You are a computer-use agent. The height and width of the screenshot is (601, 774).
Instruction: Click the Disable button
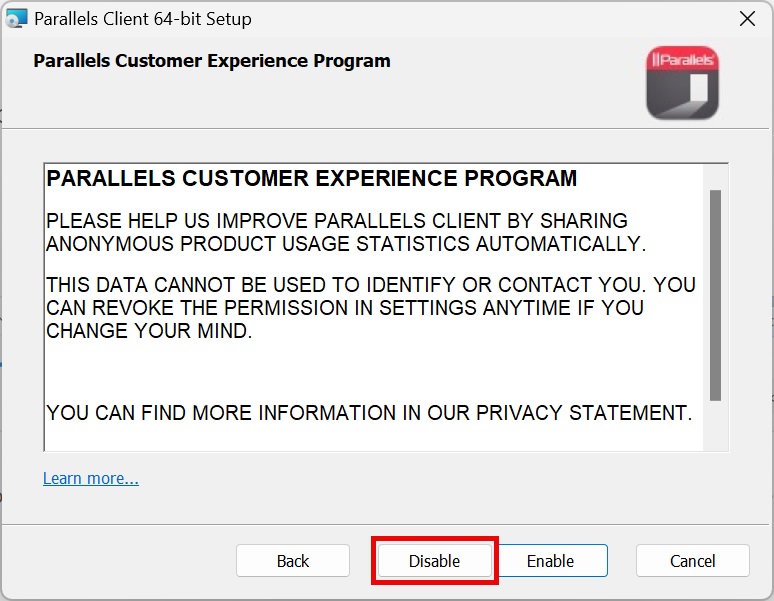click(434, 561)
